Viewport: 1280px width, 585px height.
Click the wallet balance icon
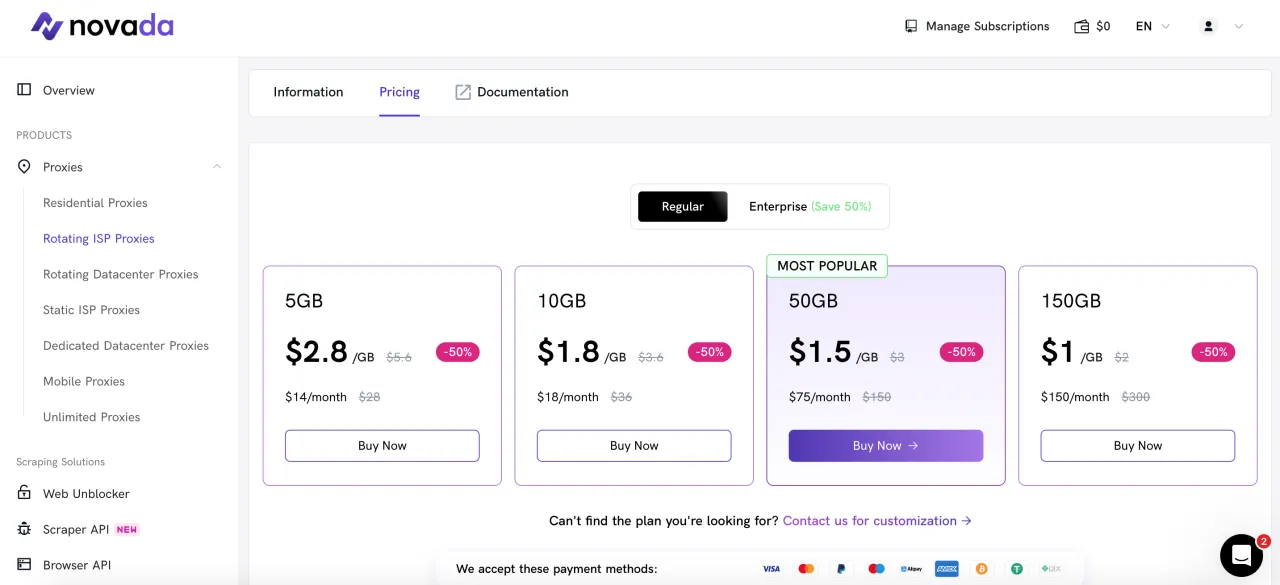[x=1081, y=26]
